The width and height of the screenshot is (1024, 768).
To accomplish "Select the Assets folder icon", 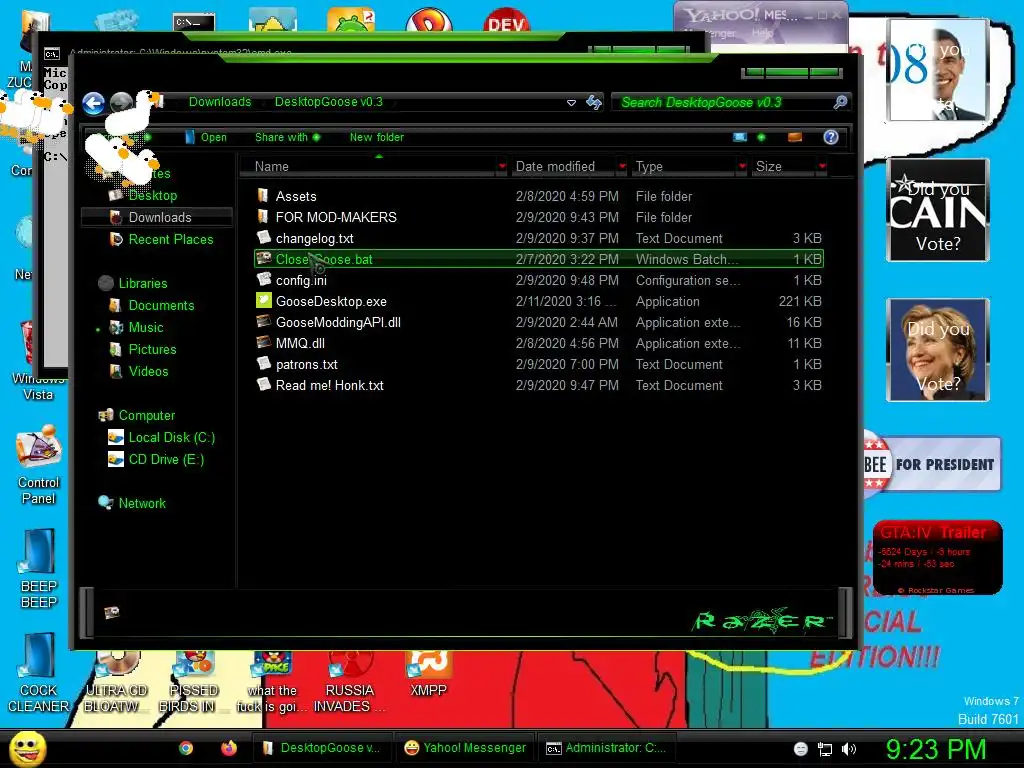I will 263,196.
